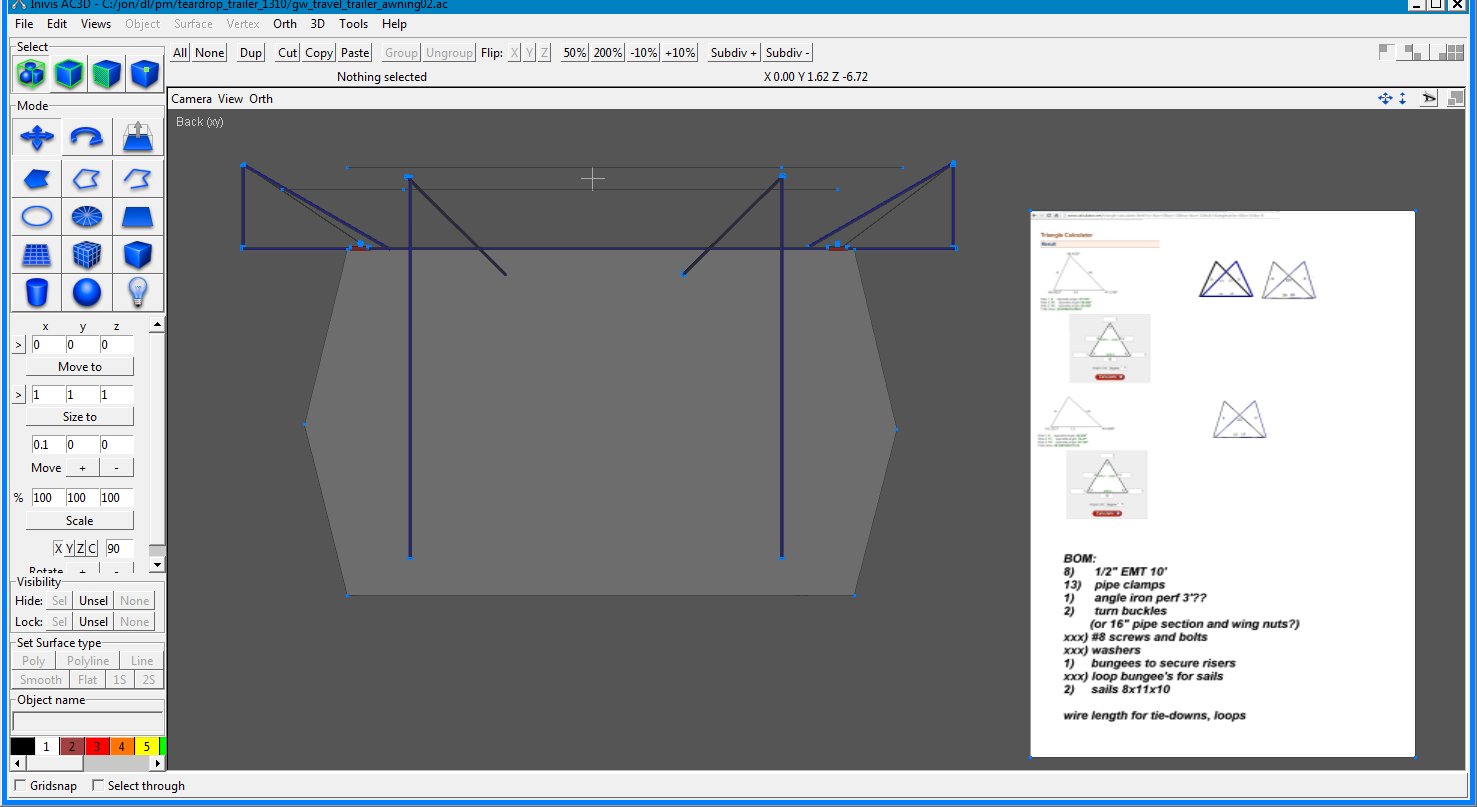The image size is (1477, 807).
Task: Click the Scale button
Action: point(80,521)
